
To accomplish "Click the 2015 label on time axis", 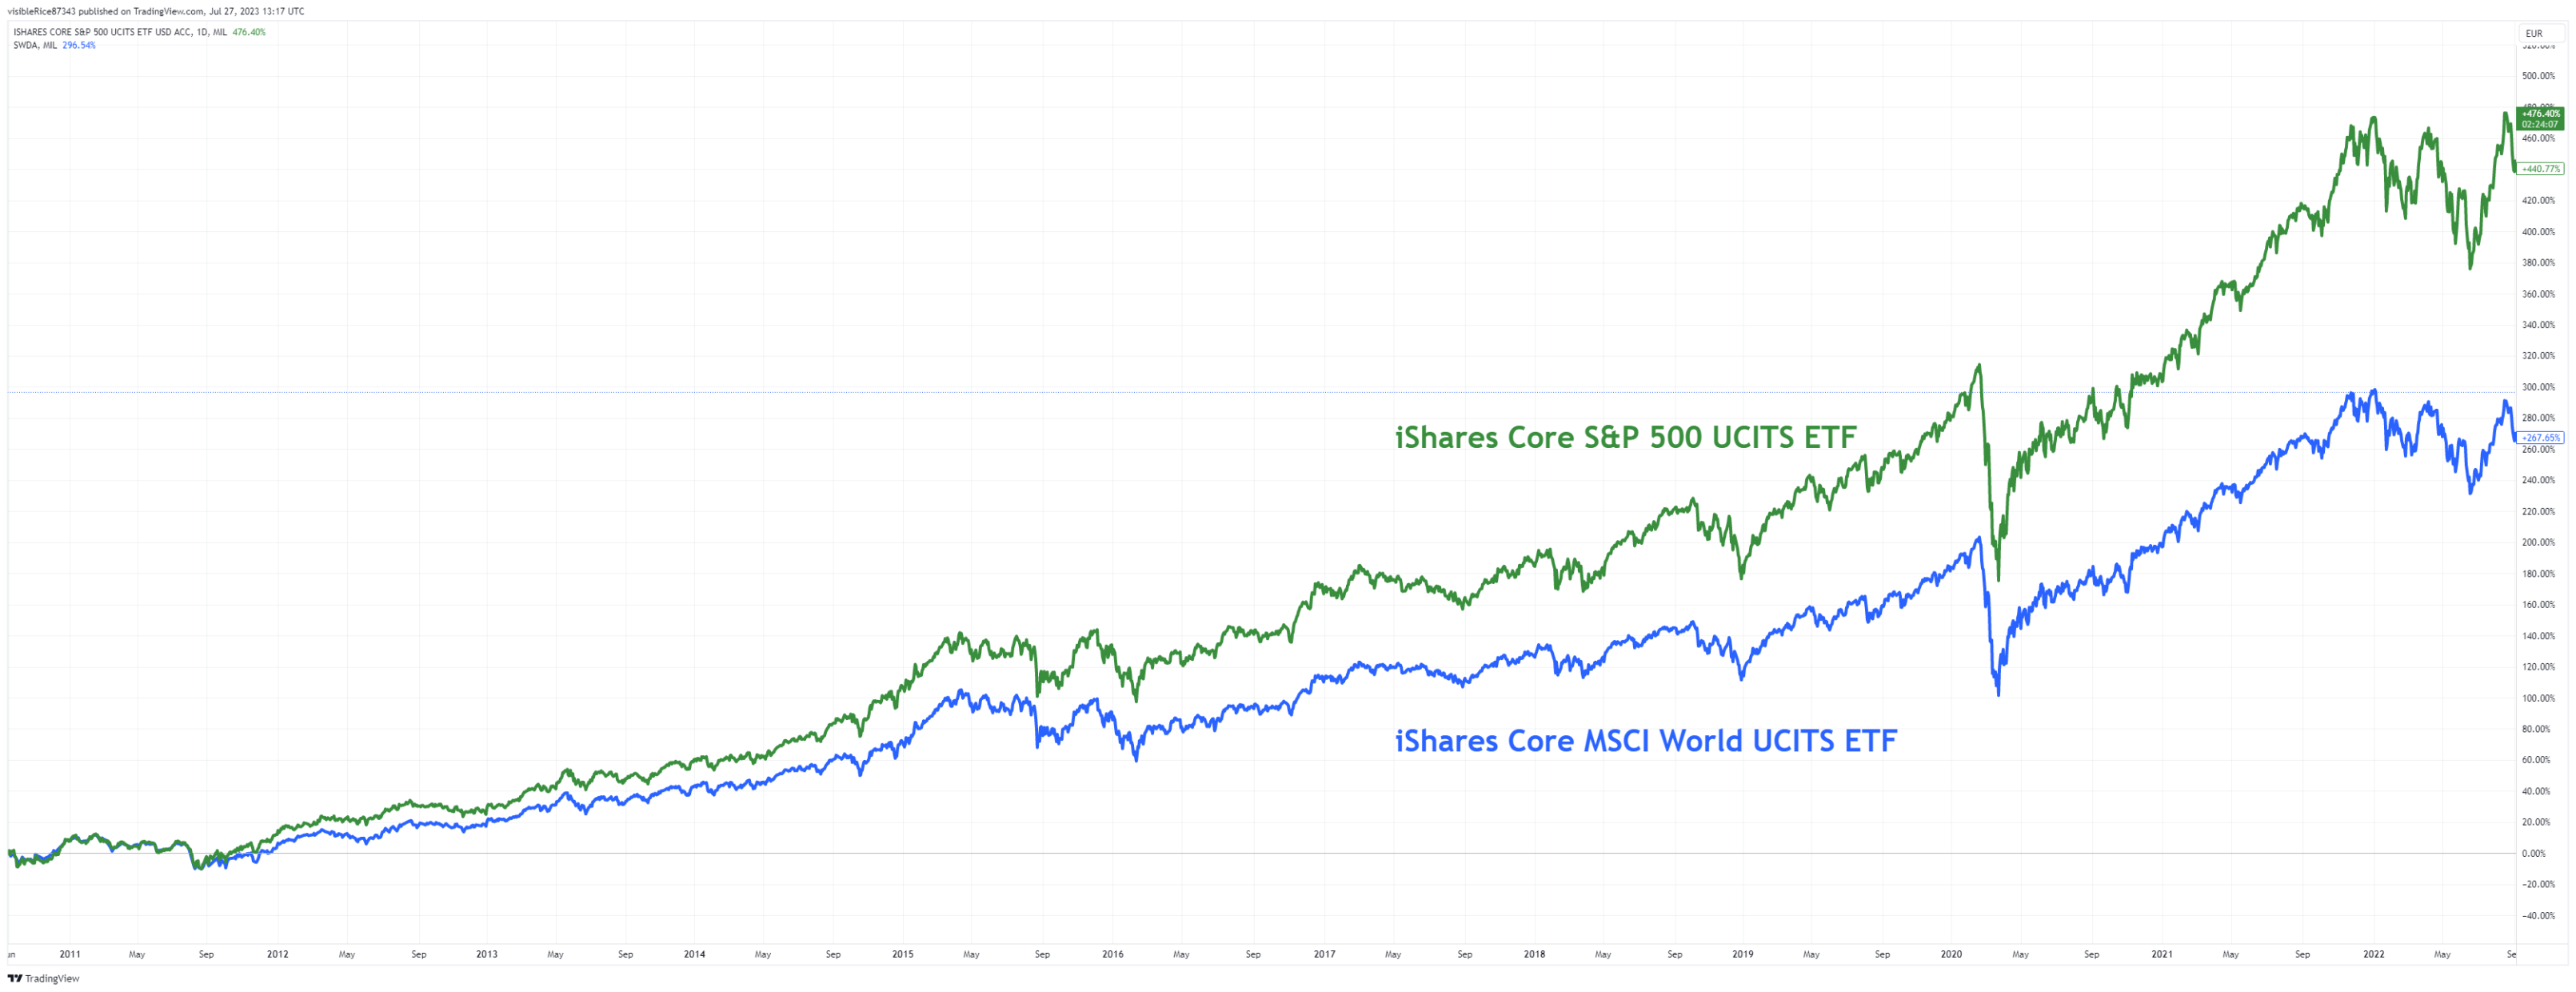I will coord(902,954).
